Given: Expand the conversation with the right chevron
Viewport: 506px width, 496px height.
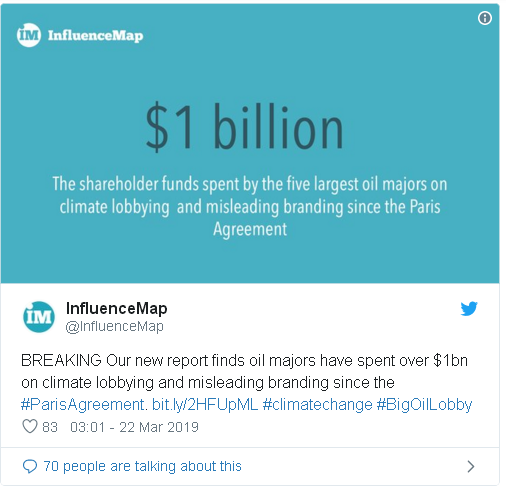Looking at the screenshot, I should (471, 466).
